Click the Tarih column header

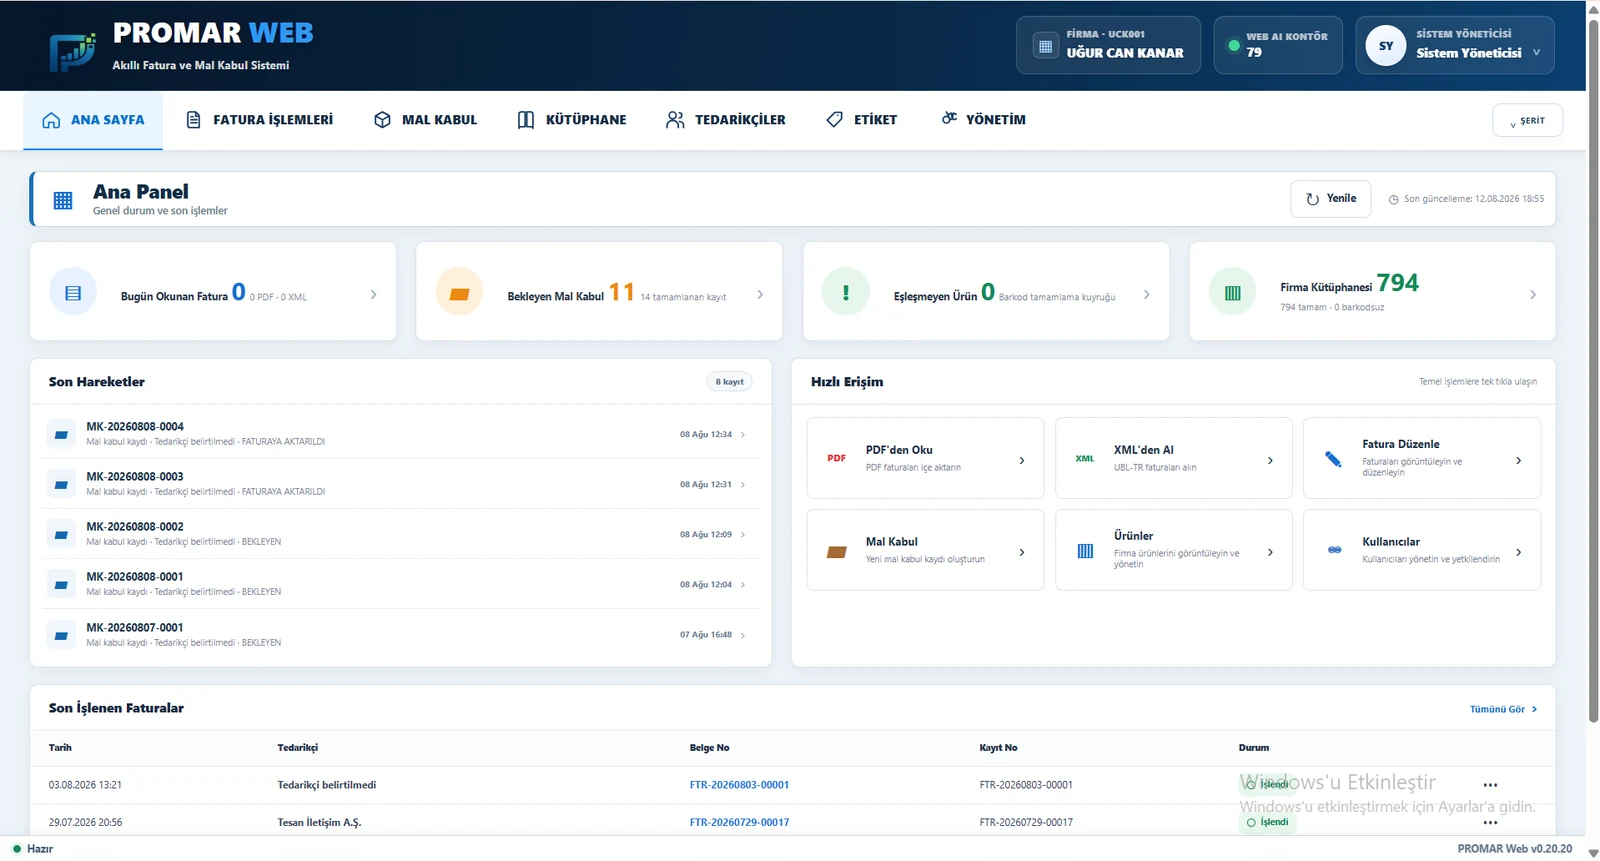(60, 748)
